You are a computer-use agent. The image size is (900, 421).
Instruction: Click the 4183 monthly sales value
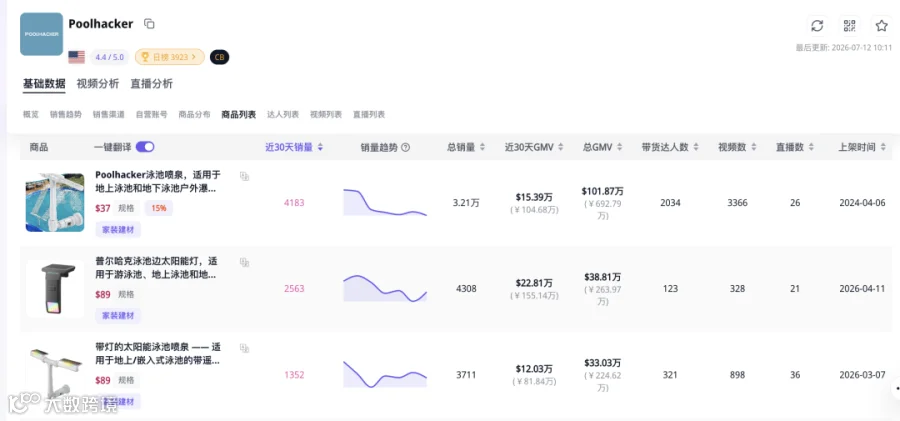[x=294, y=203]
